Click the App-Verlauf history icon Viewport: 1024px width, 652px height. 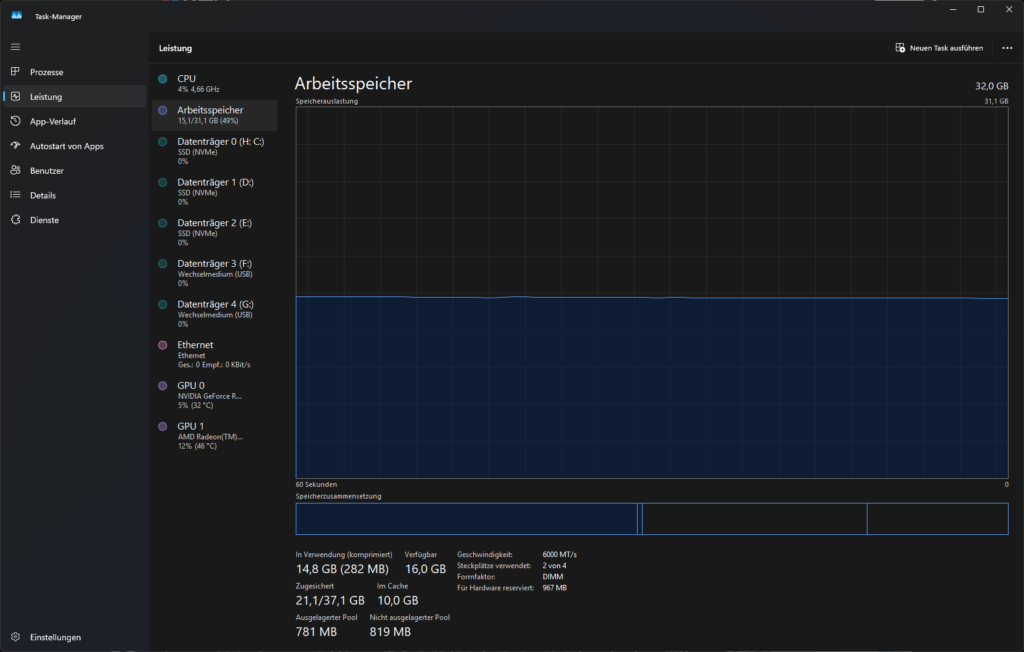15,121
